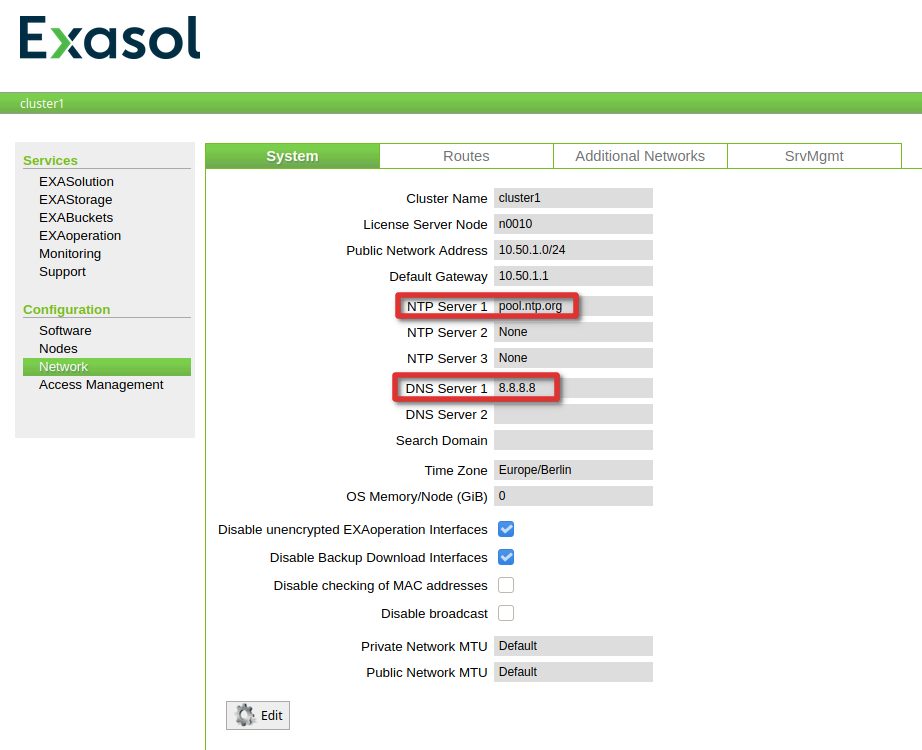Screen dimensions: 922x750
Task: Toggle Disable unencrypted EXAoperation Interfaces checkbox
Action: click(x=506, y=529)
